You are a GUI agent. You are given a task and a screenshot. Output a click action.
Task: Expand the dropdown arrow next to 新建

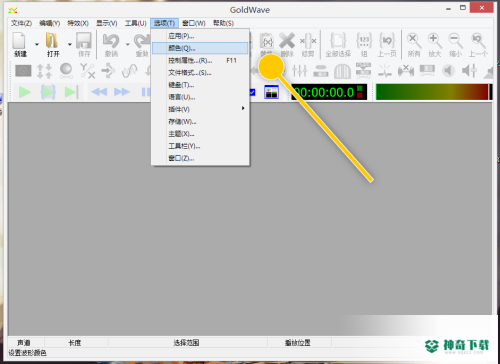(37, 44)
